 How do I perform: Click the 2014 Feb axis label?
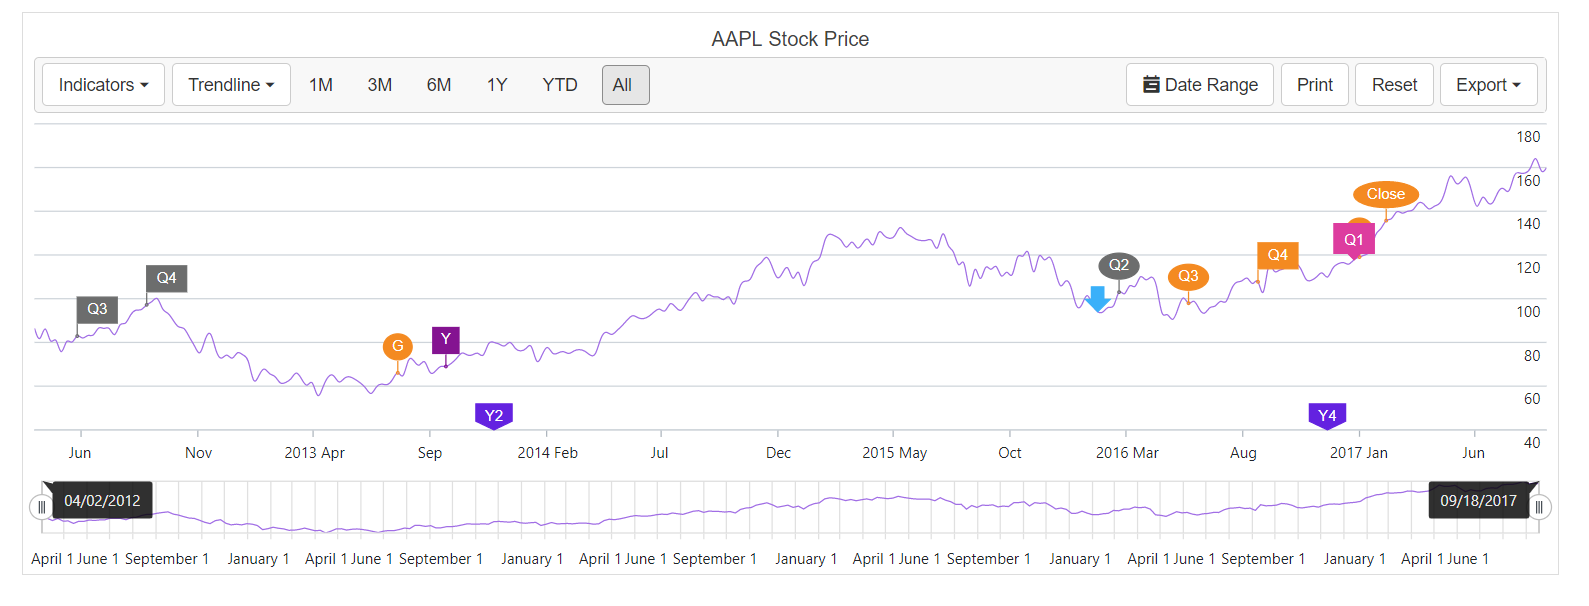(547, 453)
